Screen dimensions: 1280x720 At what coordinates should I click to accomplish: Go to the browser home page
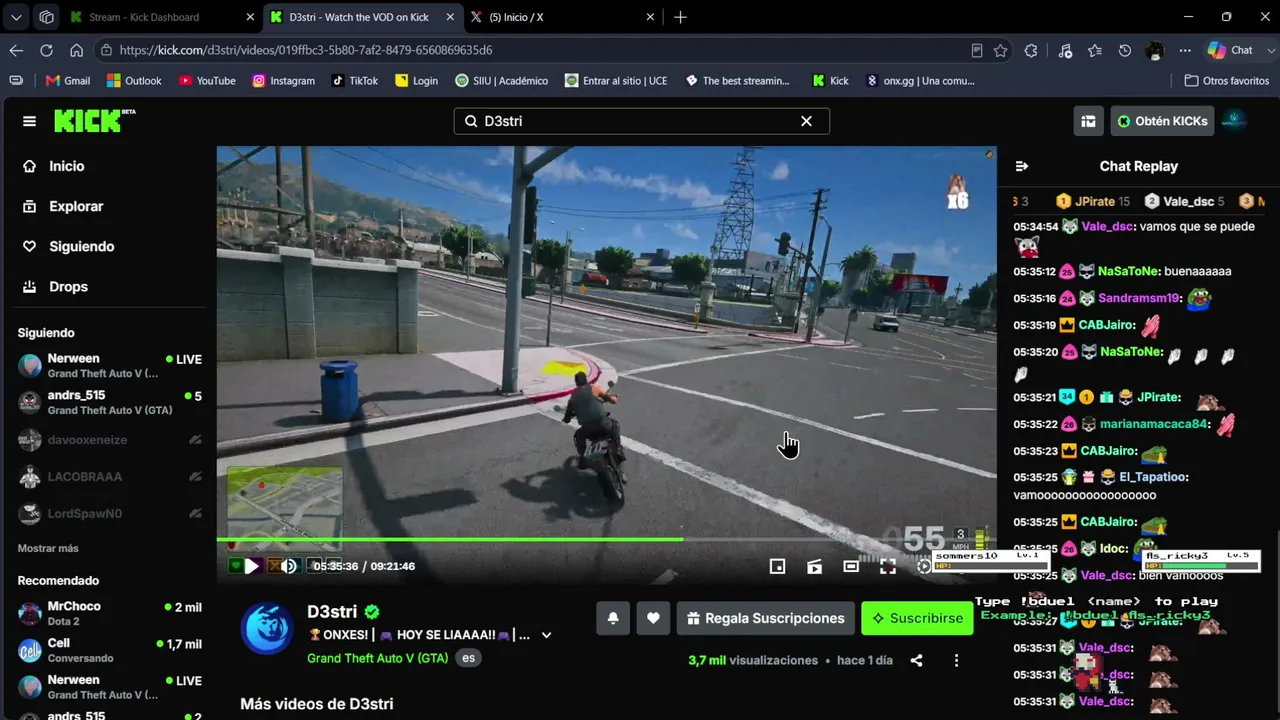coord(76,50)
